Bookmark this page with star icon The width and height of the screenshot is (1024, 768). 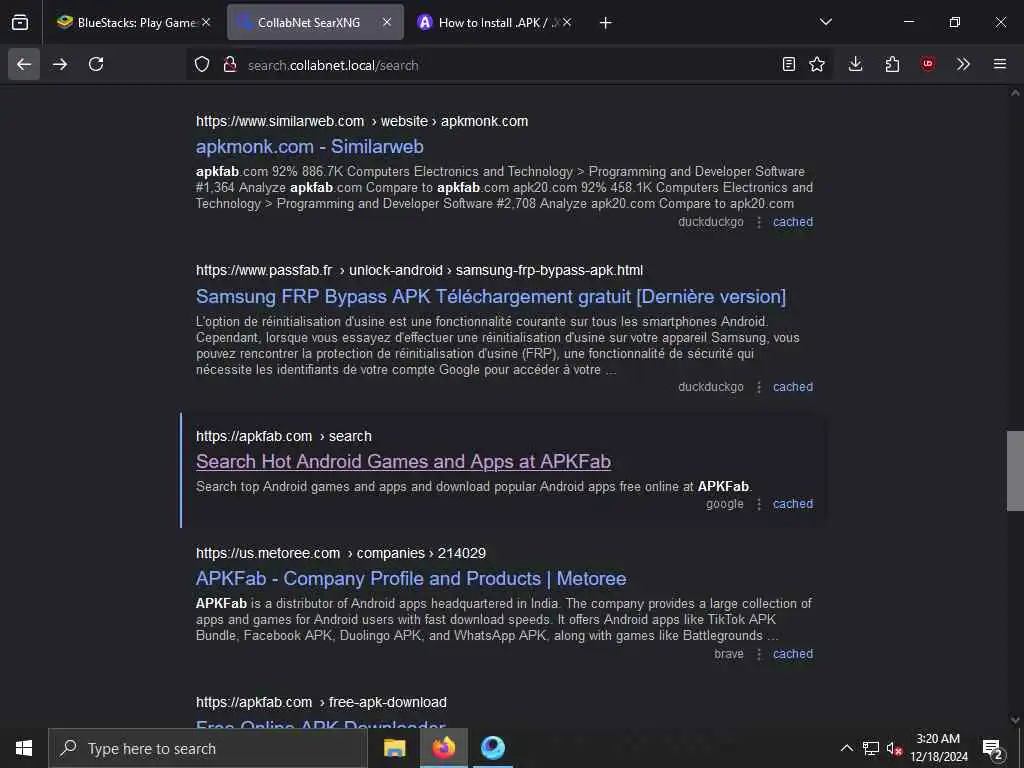pyautogui.click(x=817, y=64)
